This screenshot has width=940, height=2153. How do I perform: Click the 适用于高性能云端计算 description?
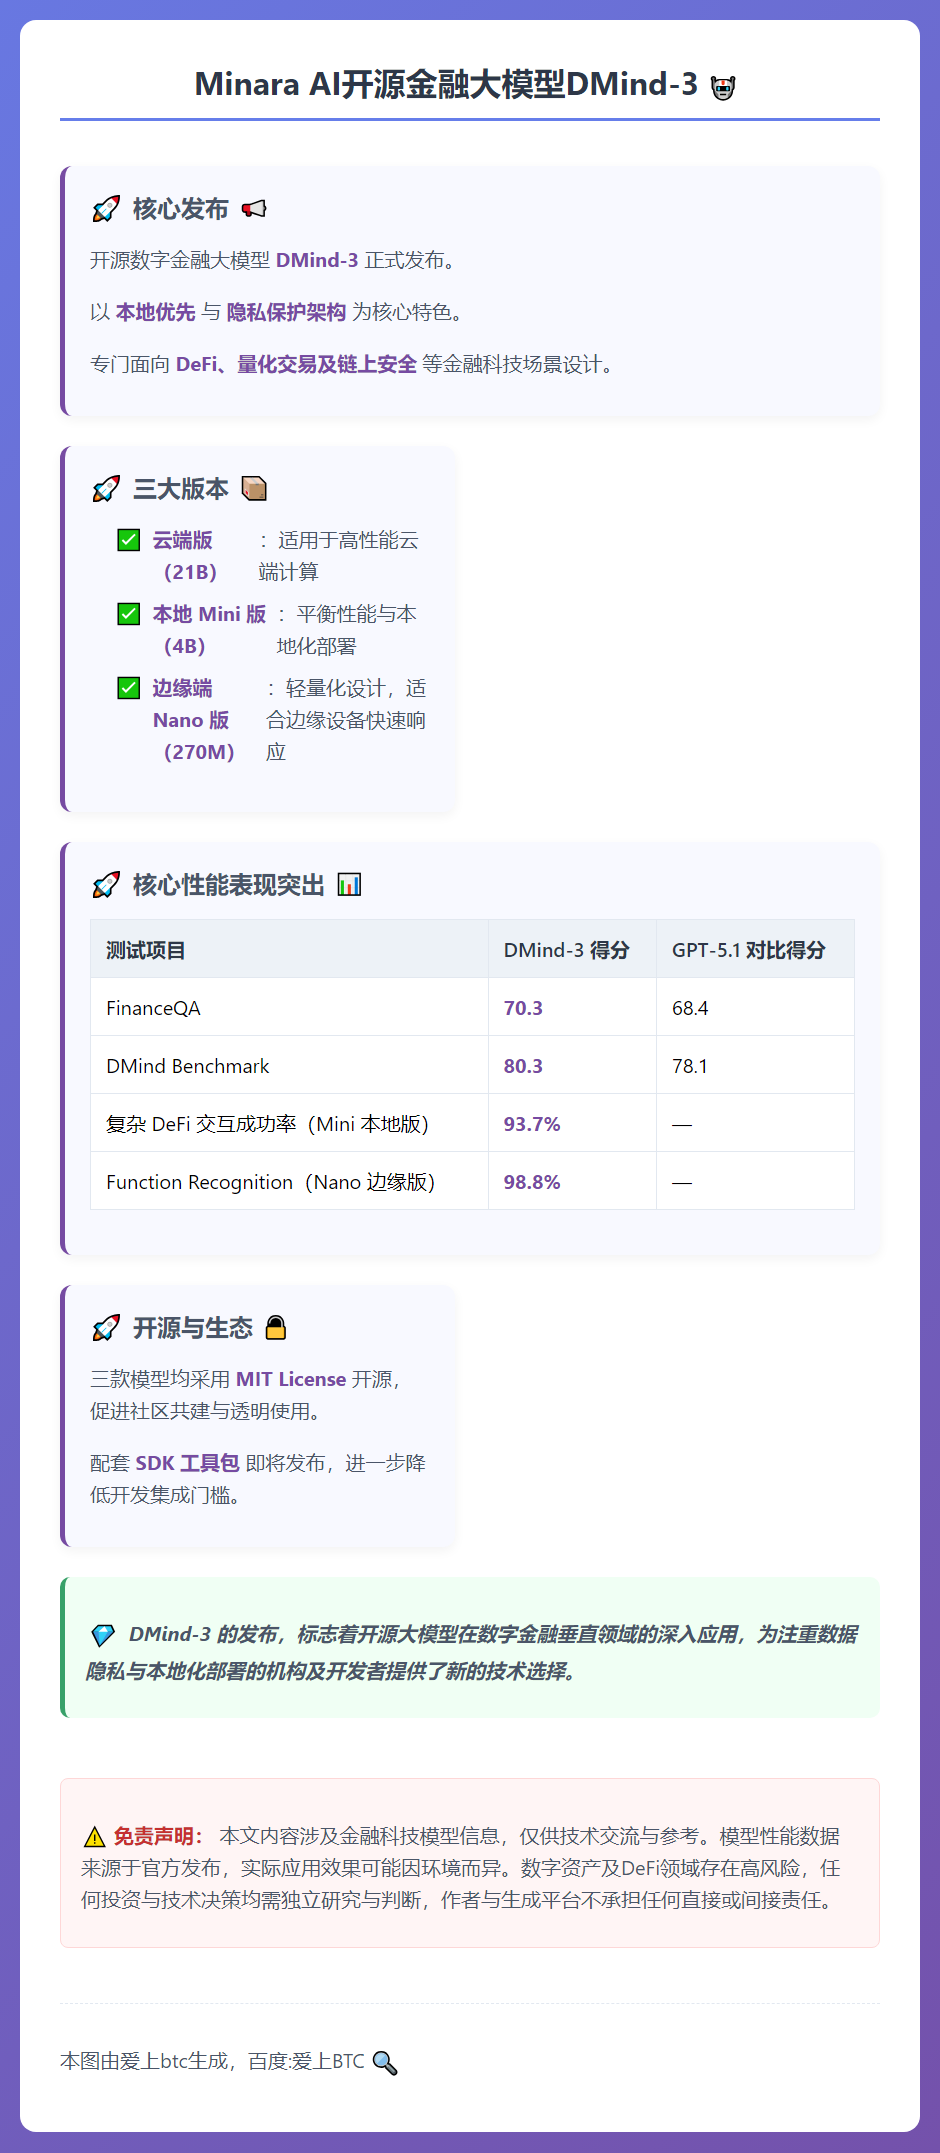pos(339,556)
